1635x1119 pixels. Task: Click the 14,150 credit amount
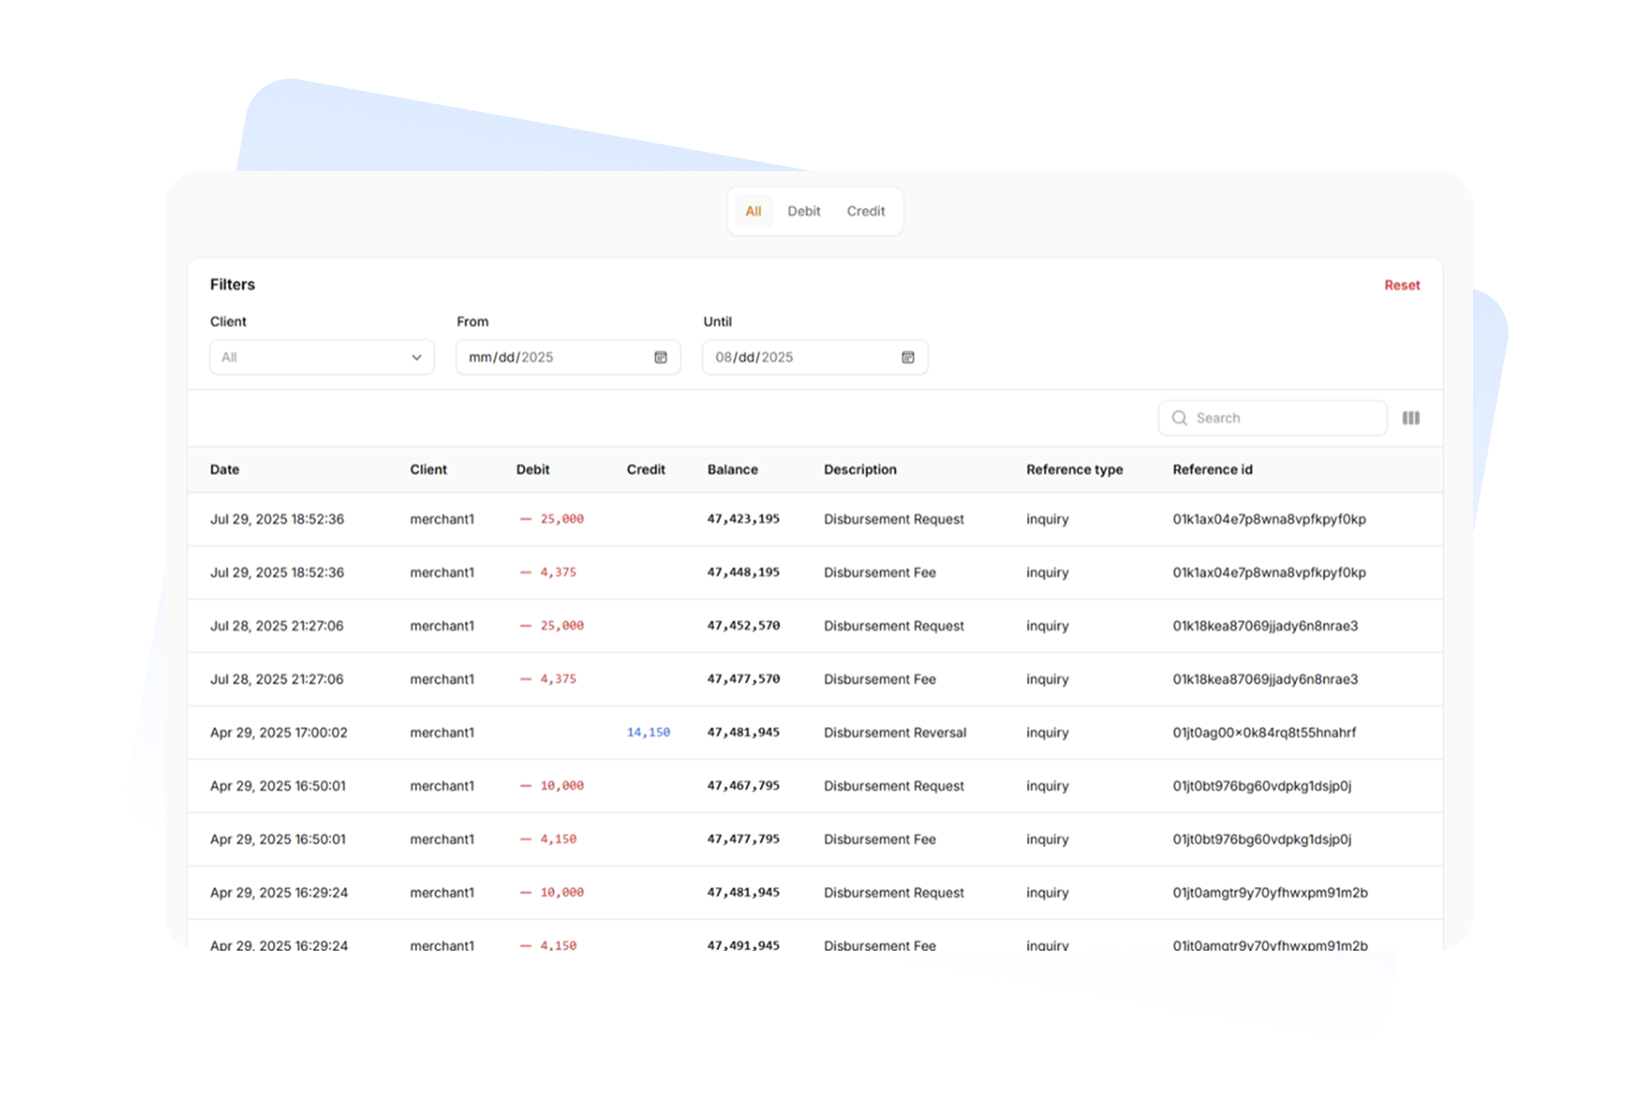(648, 732)
